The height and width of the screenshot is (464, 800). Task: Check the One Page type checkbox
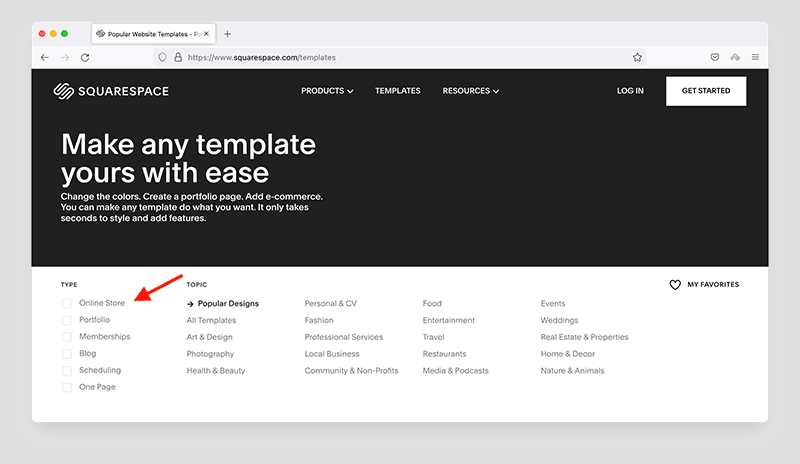pos(67,387)
